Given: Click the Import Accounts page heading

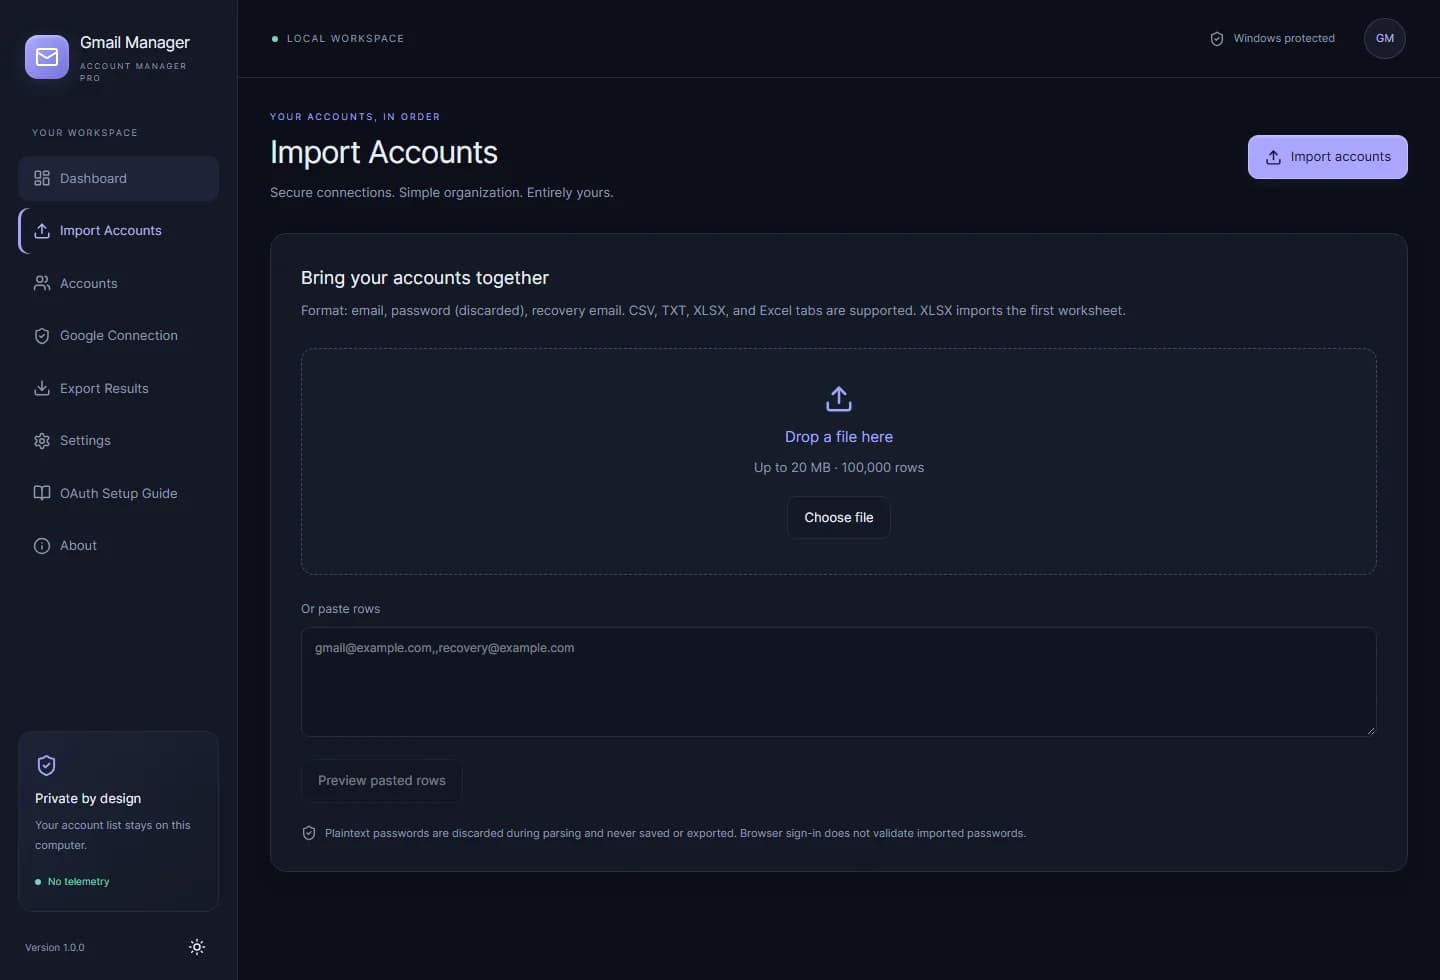Looking at the screenshot, I should click(x=384, y=152).
